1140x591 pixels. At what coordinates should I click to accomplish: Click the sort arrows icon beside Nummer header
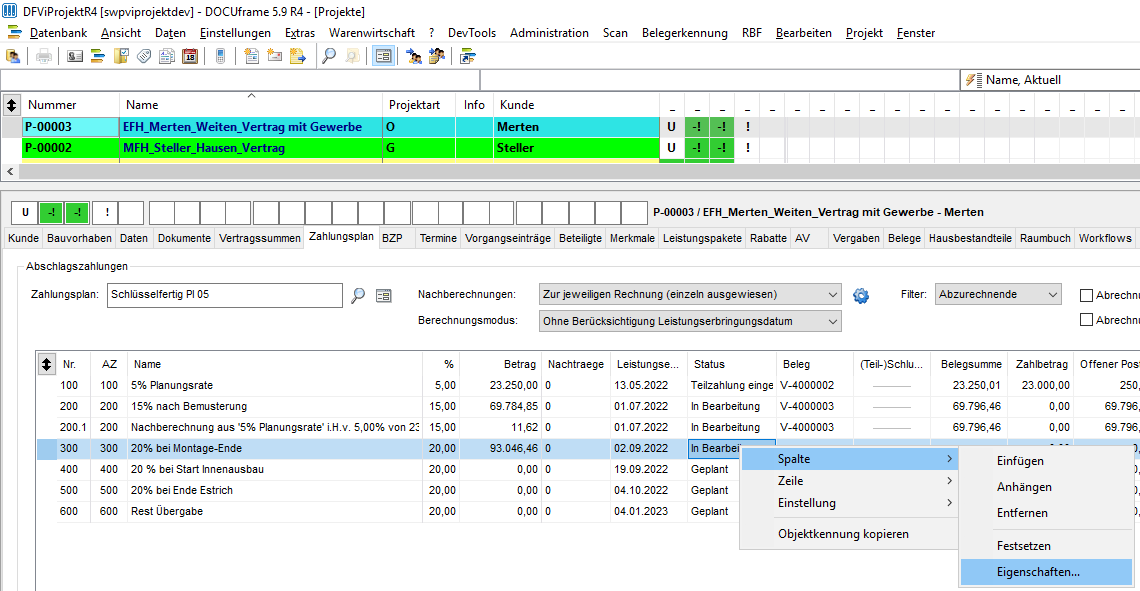coord(12,105)
